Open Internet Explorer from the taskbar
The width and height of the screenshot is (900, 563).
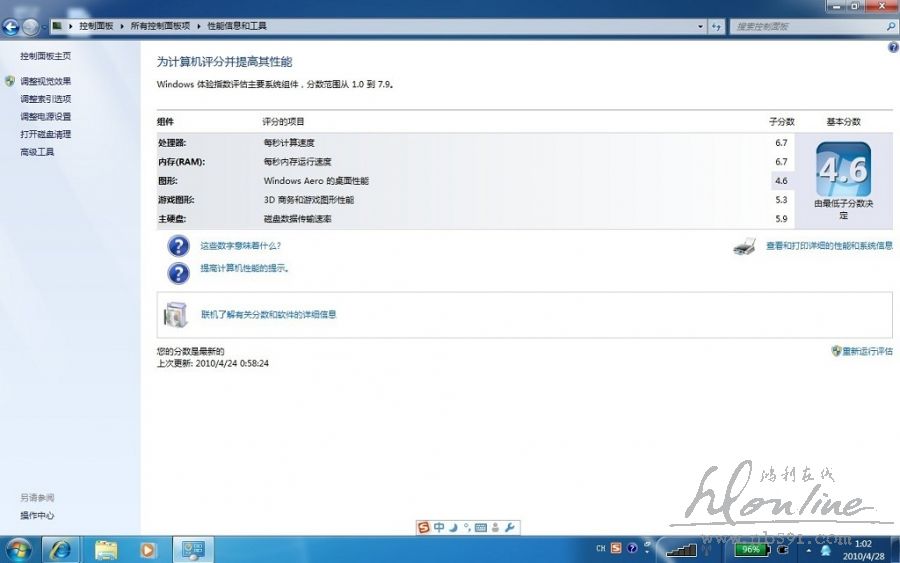[62, 549]
